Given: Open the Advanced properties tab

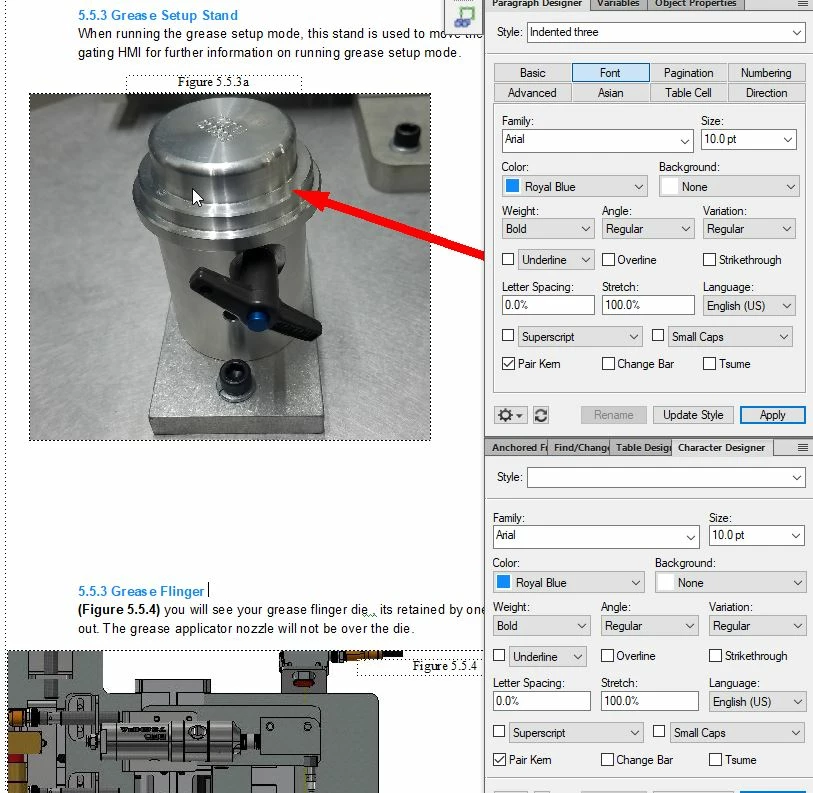Looking at the screenshot, I should coord(532,93).
